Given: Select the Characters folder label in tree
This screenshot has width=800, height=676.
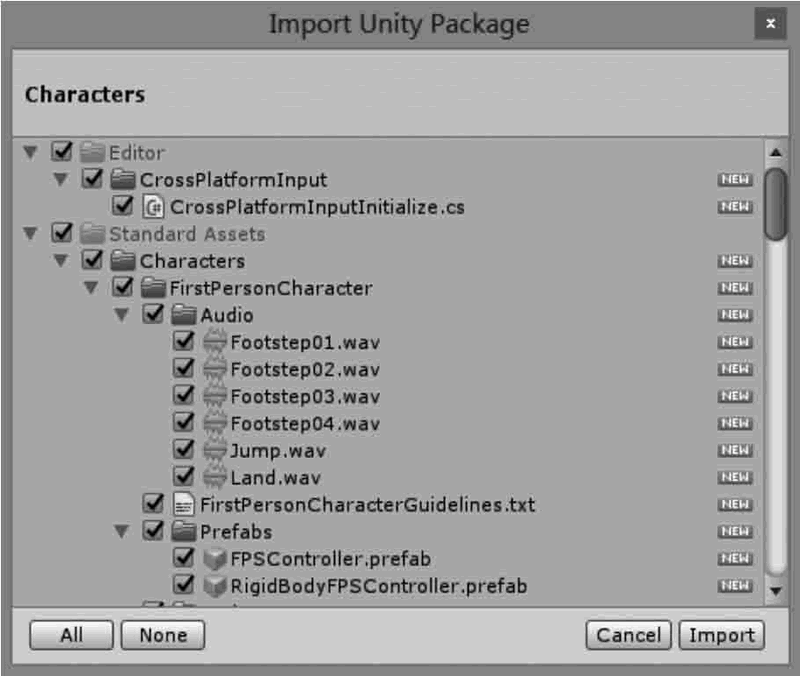Looking at the screenshot, I should pyautogui.click(x=192, y=261).
